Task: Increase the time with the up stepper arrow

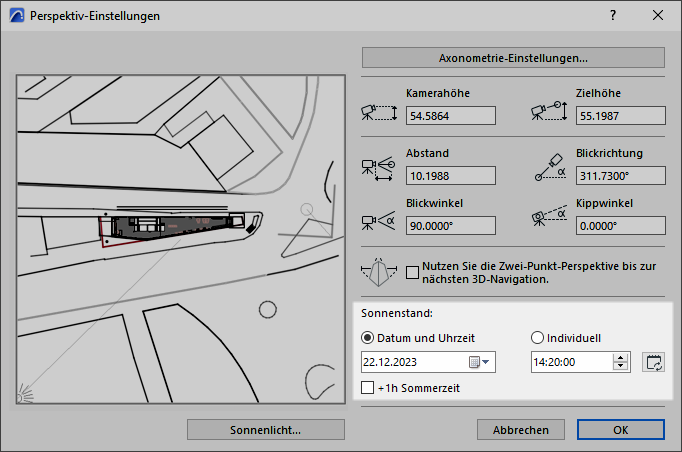Action: [621, 358]
